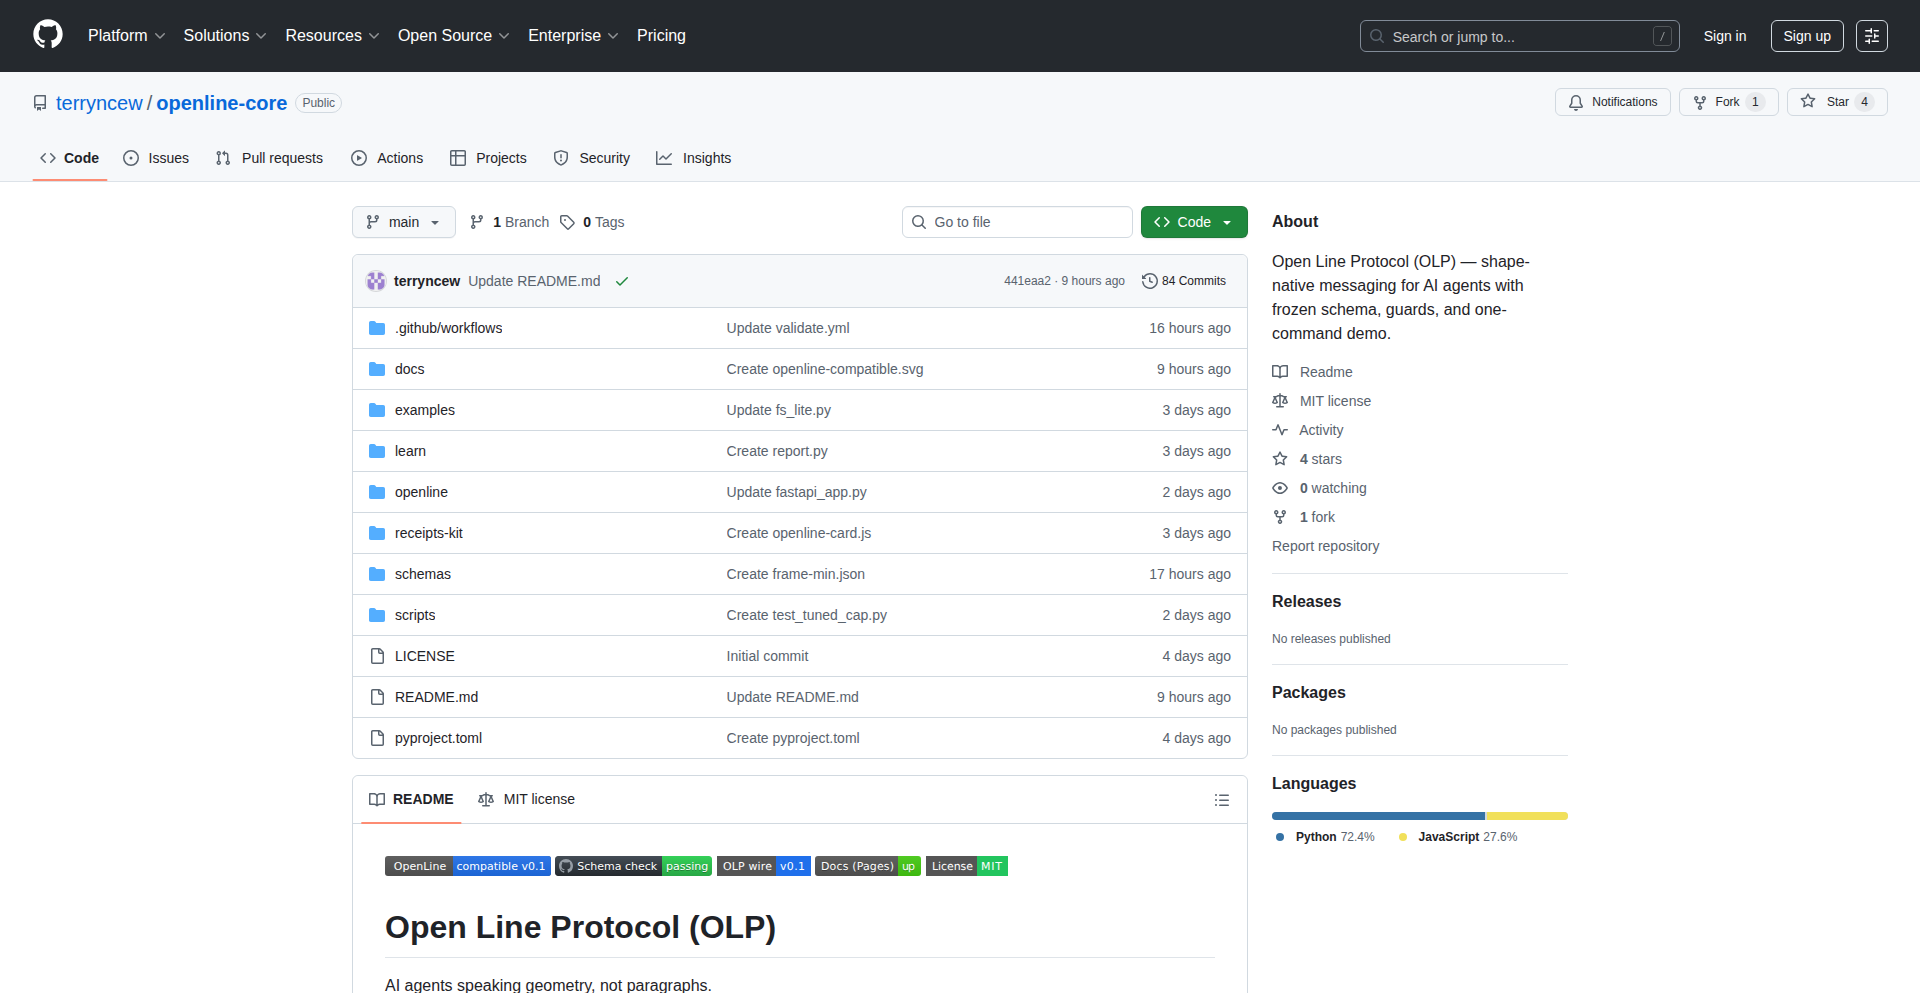Click the Notifications bell button
This screenshot has height=993, width=1920.
(1612, 102)
